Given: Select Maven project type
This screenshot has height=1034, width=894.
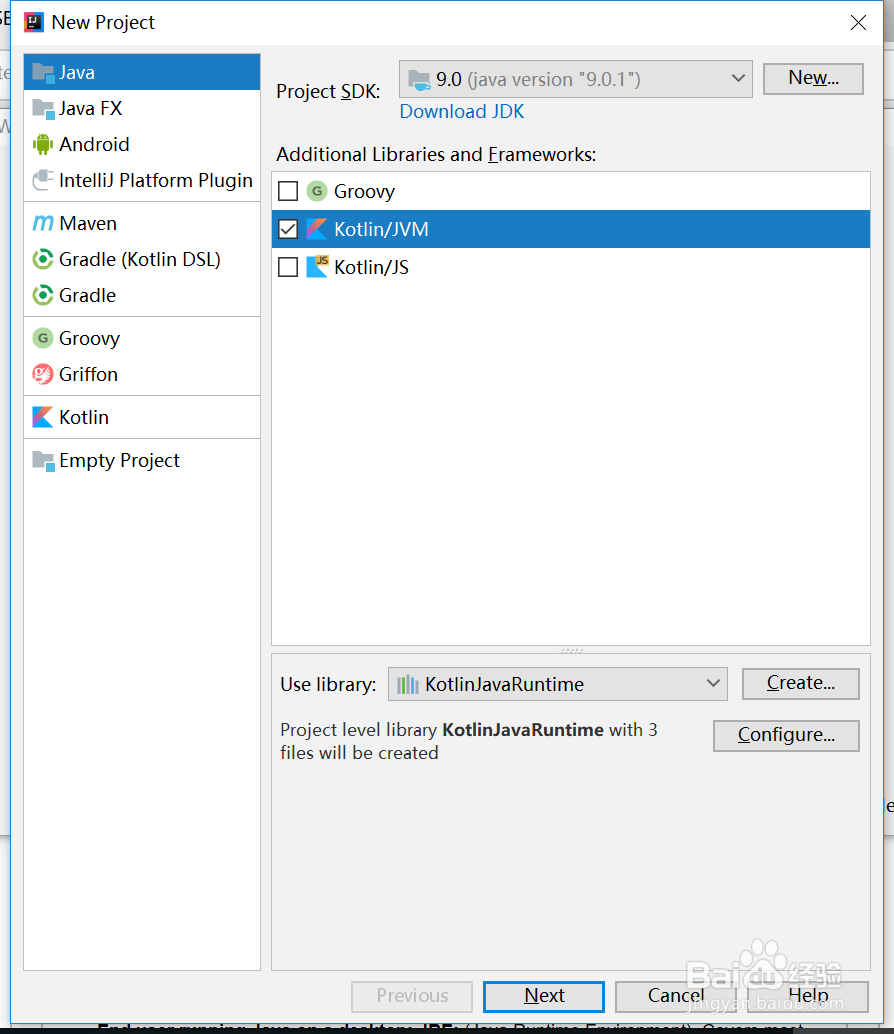Looking at the screenshot, I should 142,223.
